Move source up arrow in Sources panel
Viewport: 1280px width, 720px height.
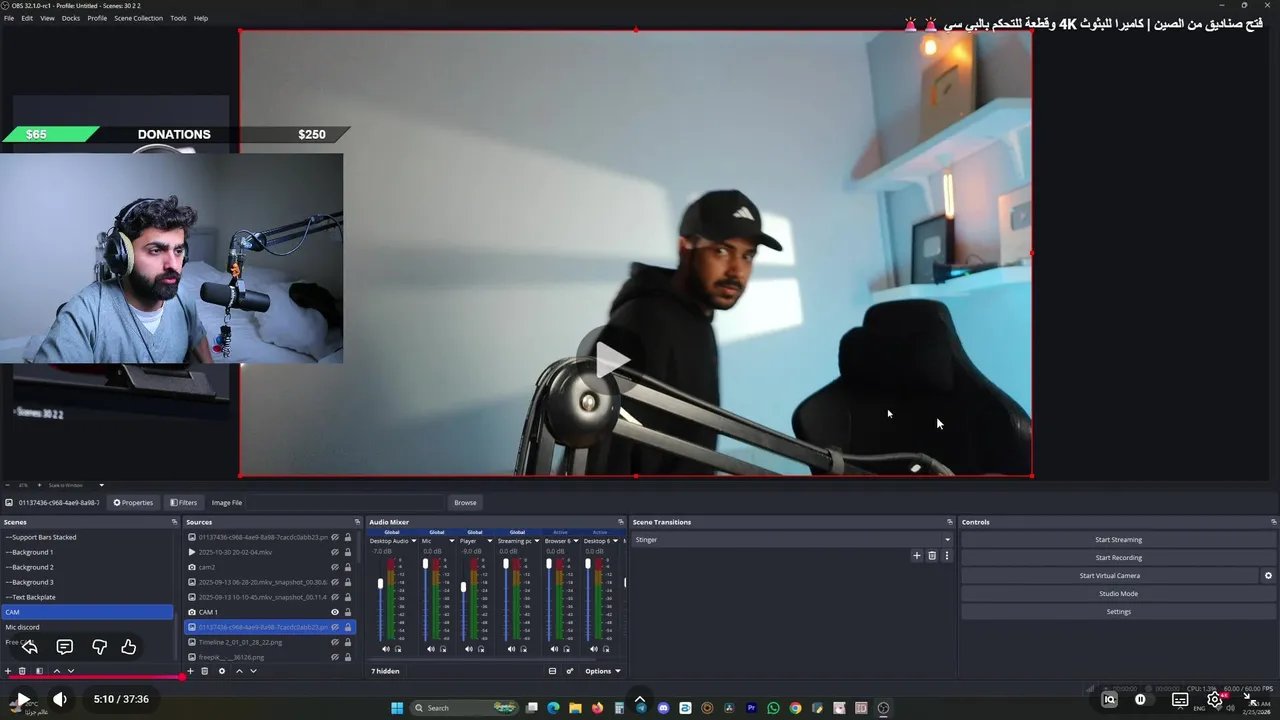tap(239, 671)
